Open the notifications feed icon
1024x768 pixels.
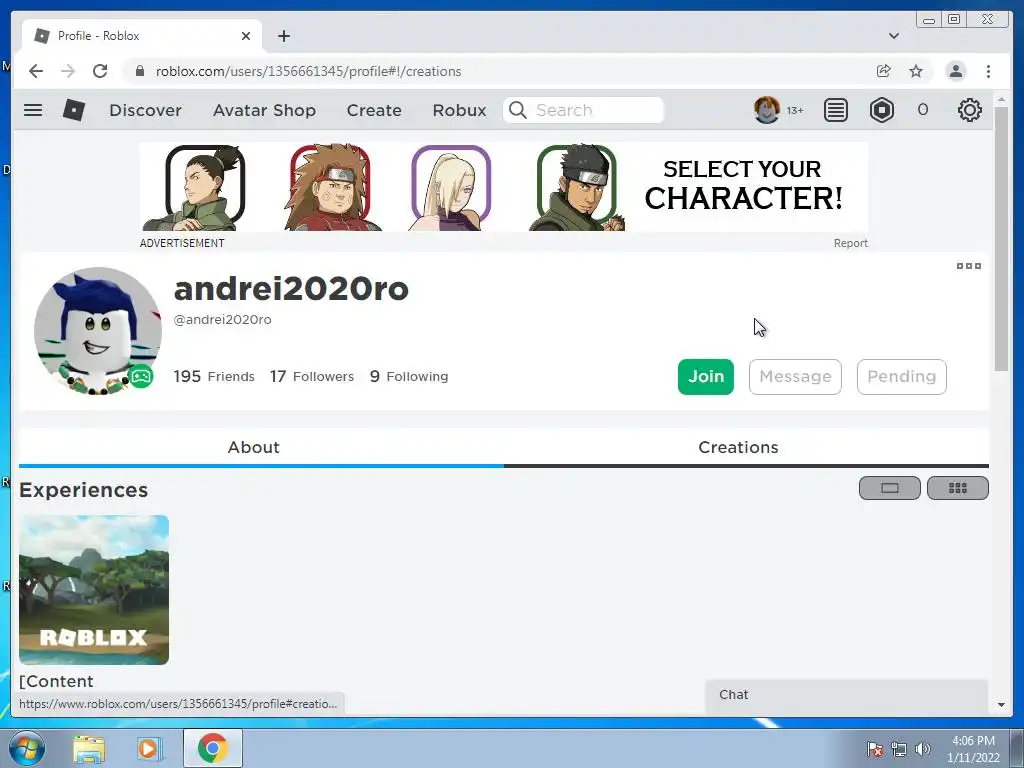835,110
